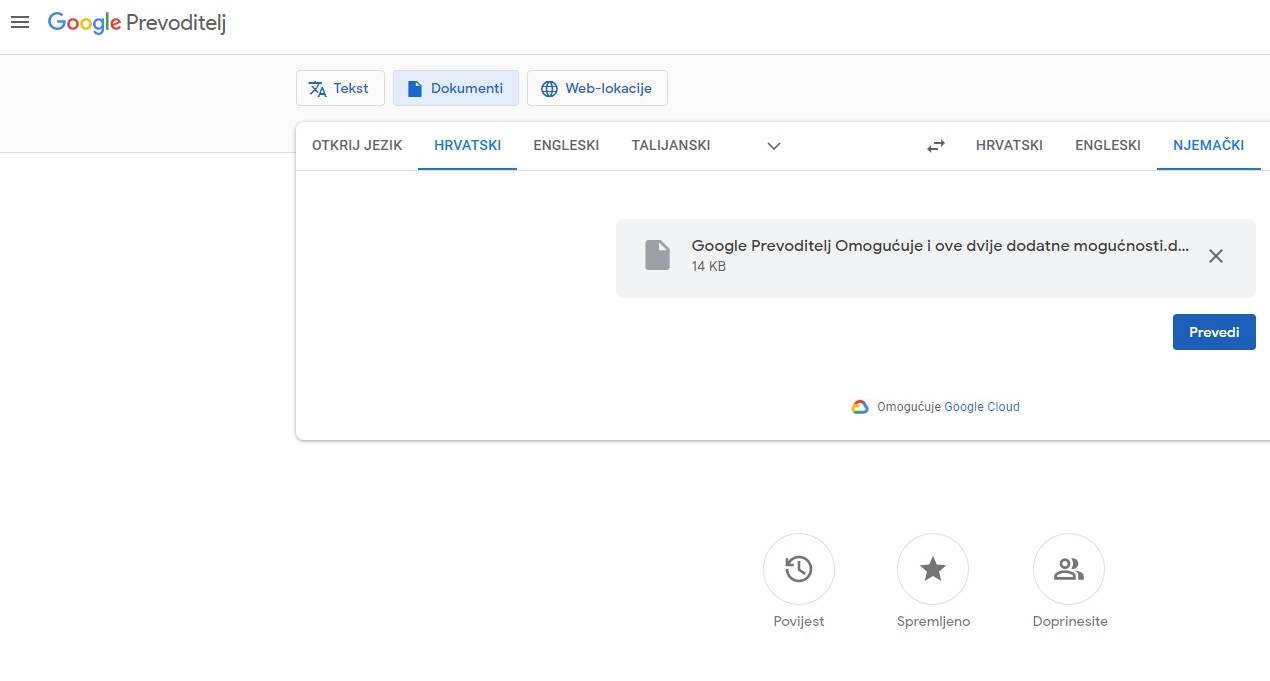Click the uploaded document file icon
The image size is (1270, 681).
point(657,255)
